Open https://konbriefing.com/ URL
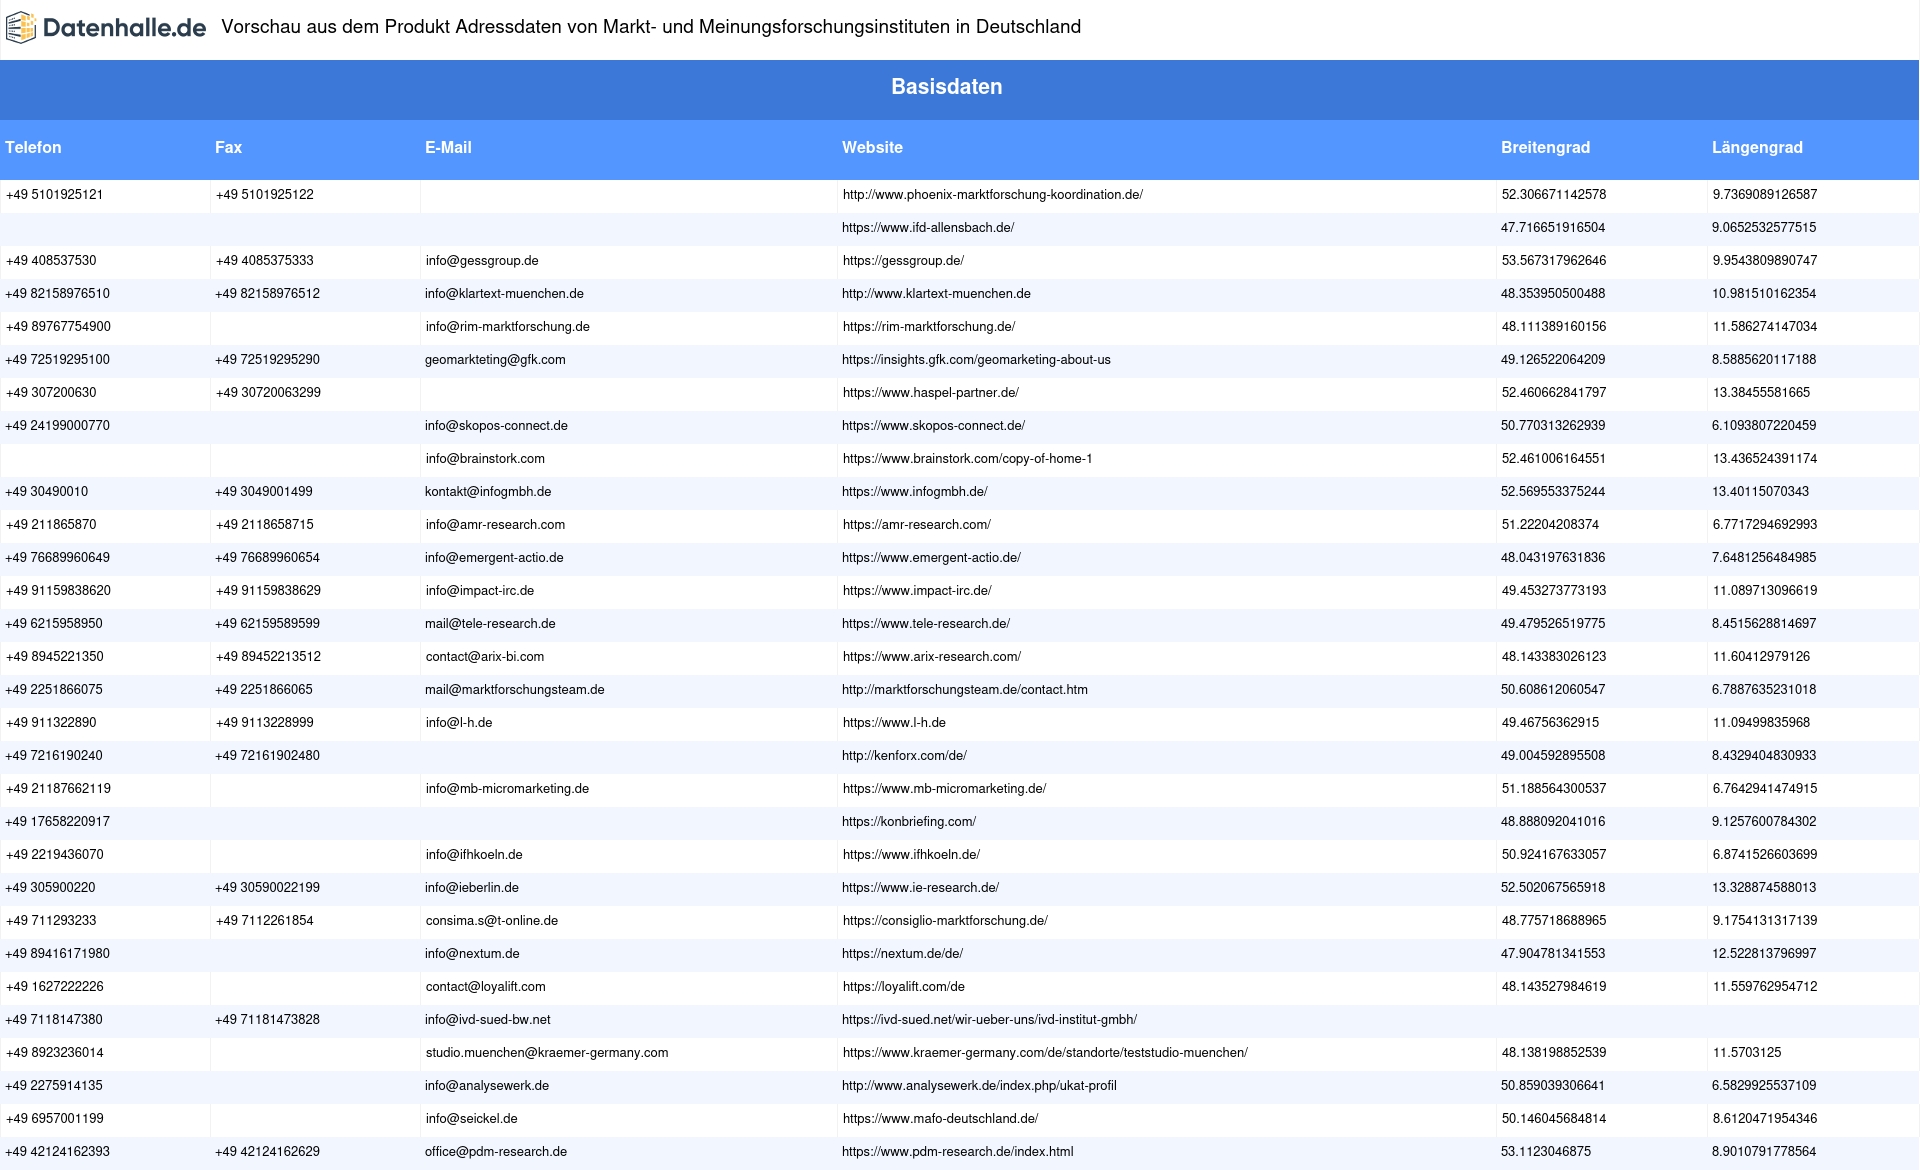The width and height of the screenshot is (1920, 1170). 909,822
